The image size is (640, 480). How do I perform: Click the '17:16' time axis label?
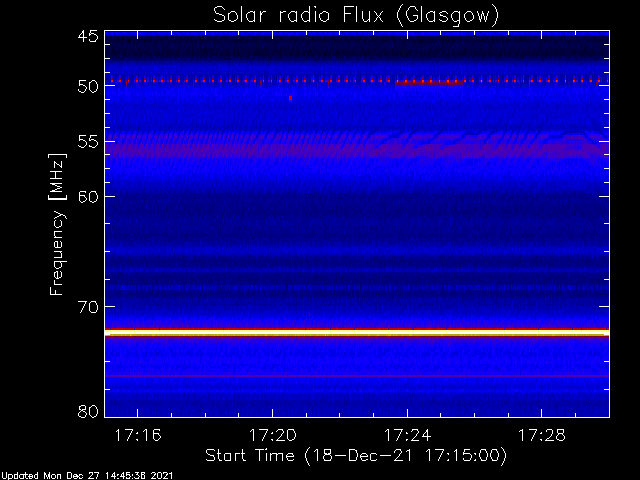coord(138,435)
